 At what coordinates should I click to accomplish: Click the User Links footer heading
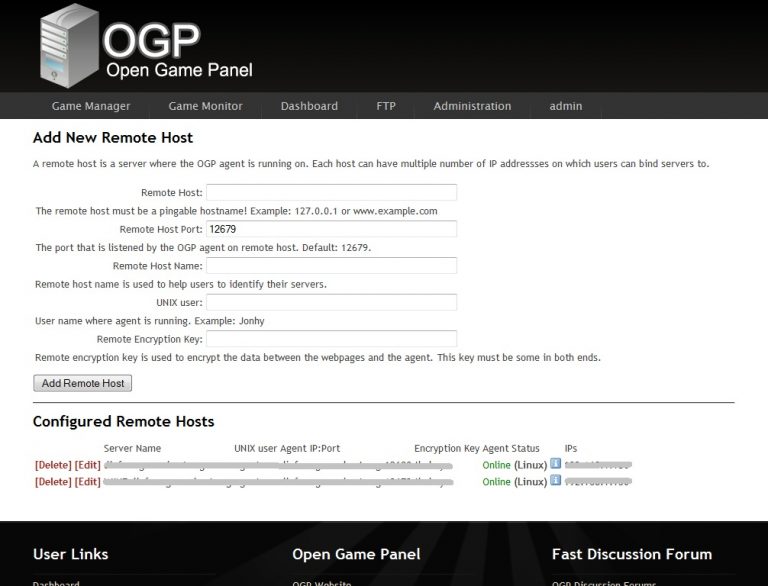[71, 554]
